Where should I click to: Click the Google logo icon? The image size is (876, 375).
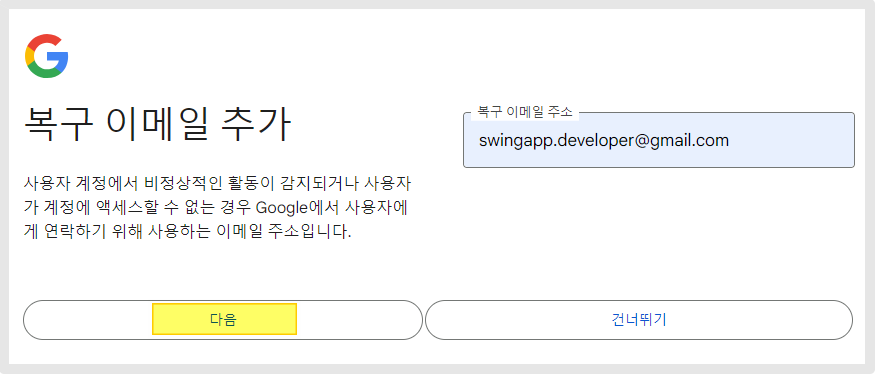click(46, 56)
